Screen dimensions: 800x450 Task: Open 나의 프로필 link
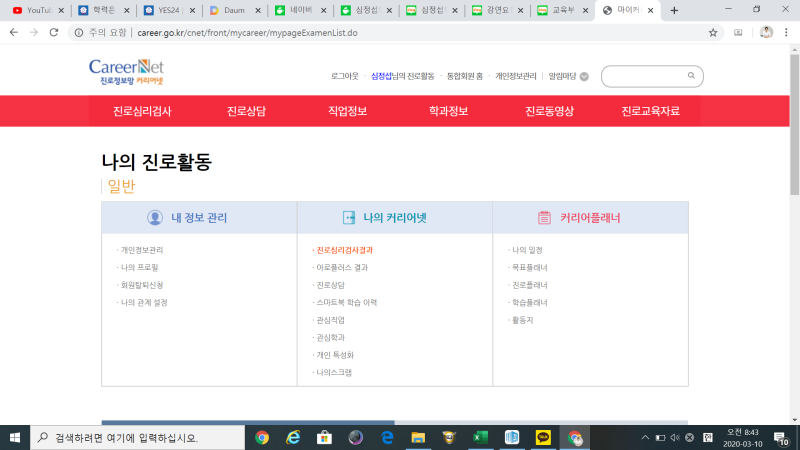coord(139,267)
